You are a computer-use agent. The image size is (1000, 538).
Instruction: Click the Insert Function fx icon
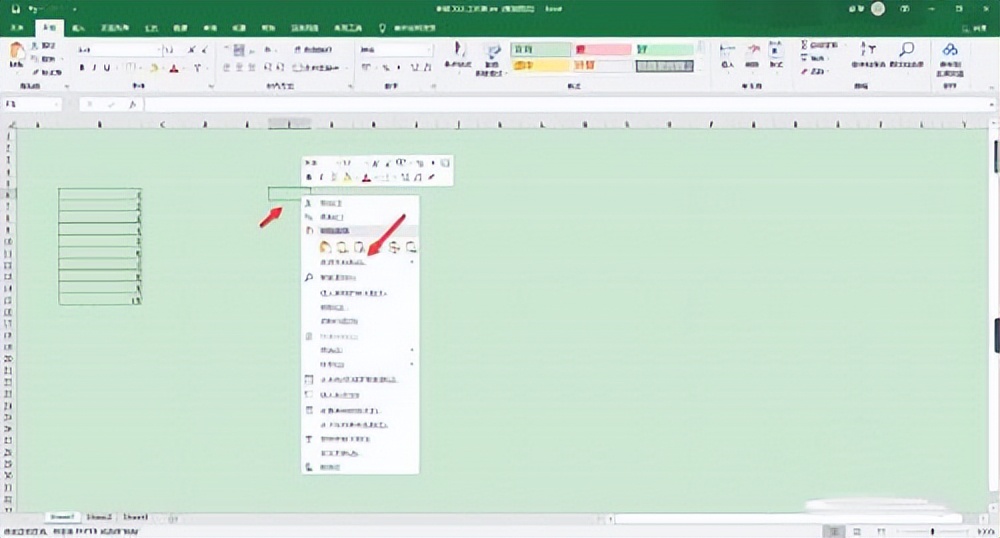pyautogui.click(x=133, y=105)
